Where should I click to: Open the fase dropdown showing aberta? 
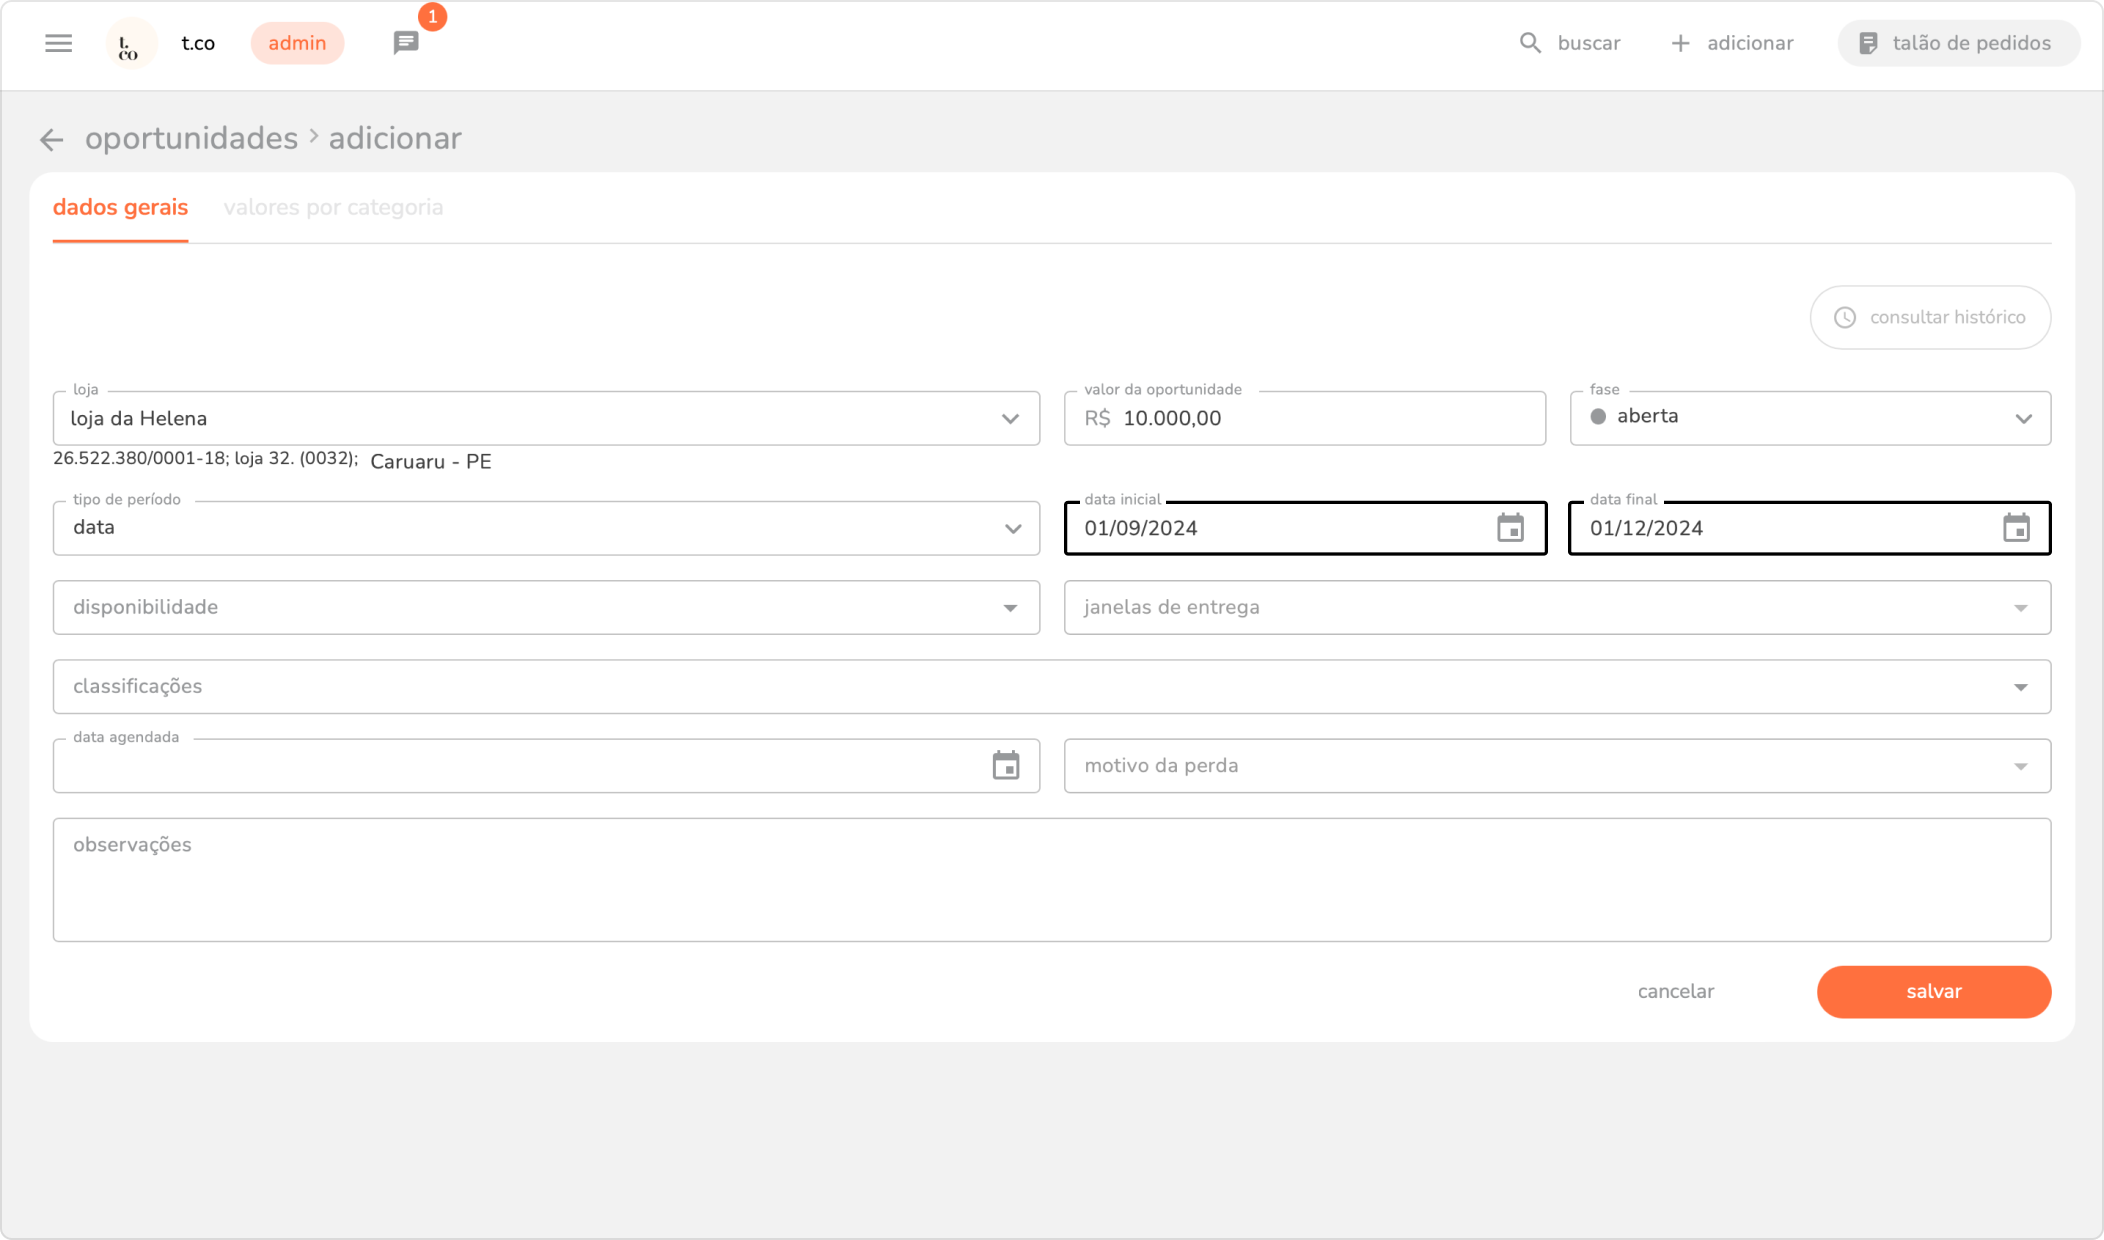coord(2023,419)
